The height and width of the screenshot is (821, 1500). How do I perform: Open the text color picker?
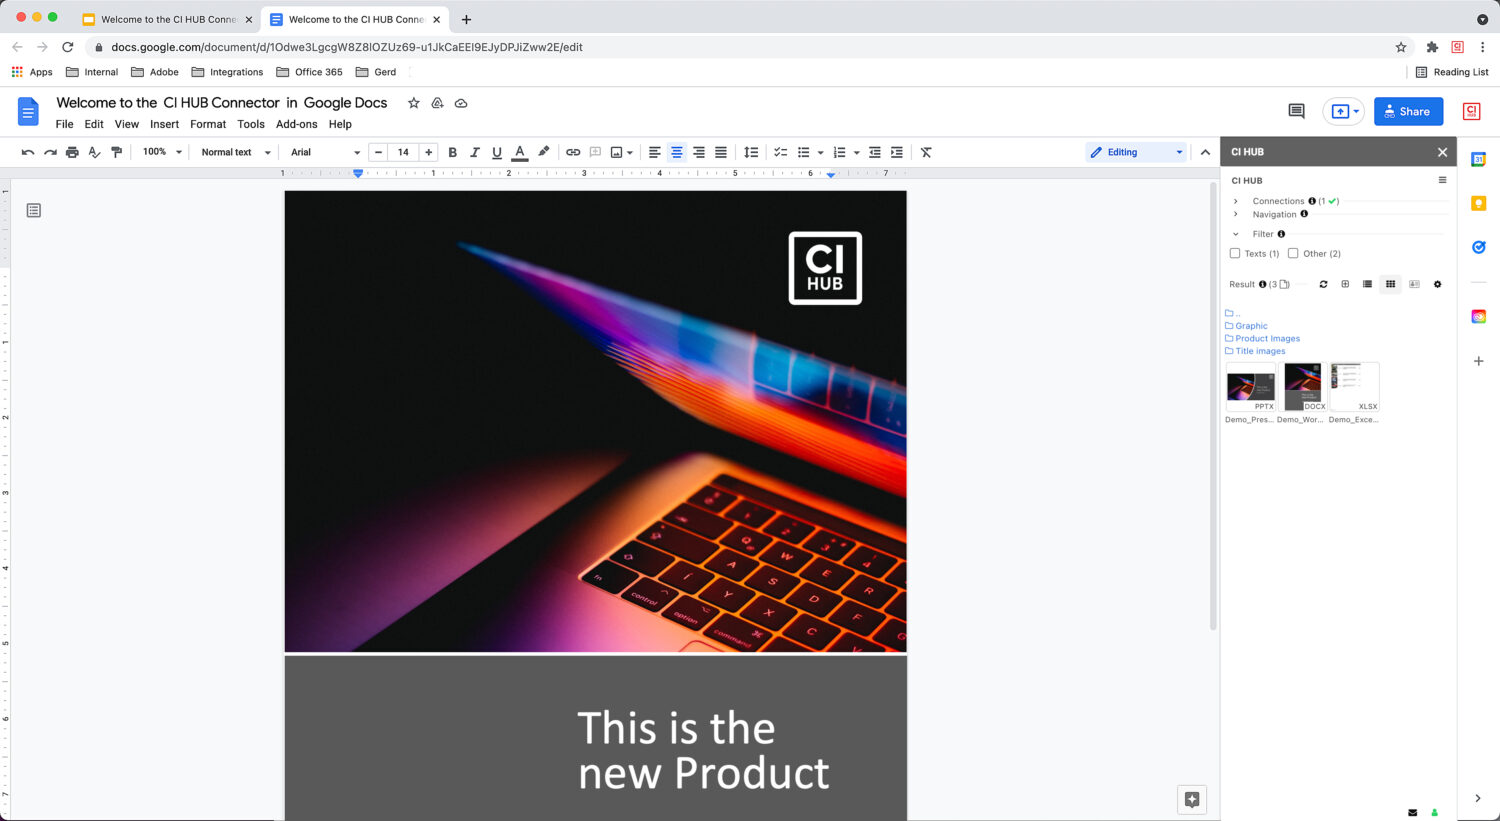(x=520, y=152)
